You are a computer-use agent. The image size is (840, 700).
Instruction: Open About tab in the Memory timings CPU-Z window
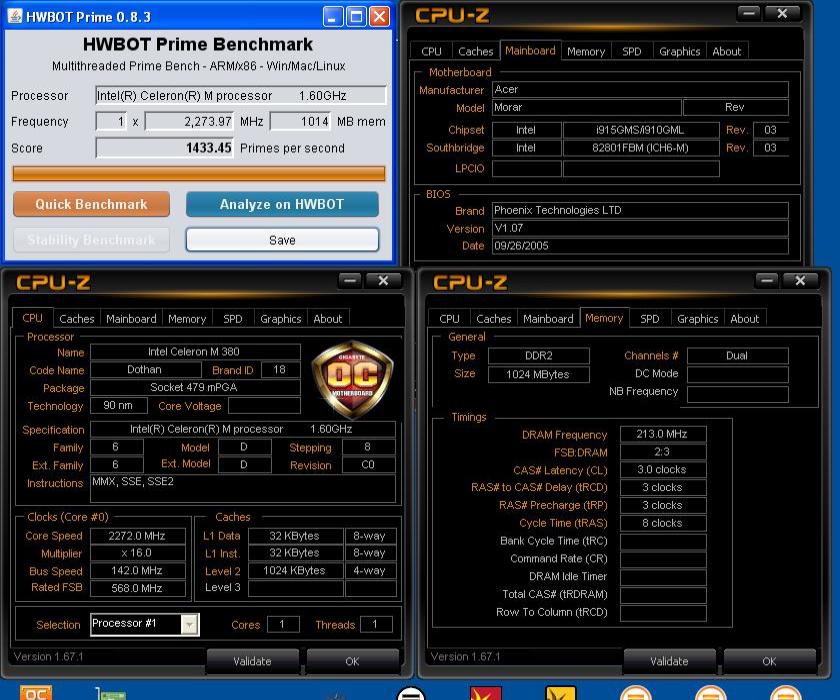[x=745, y=319]
